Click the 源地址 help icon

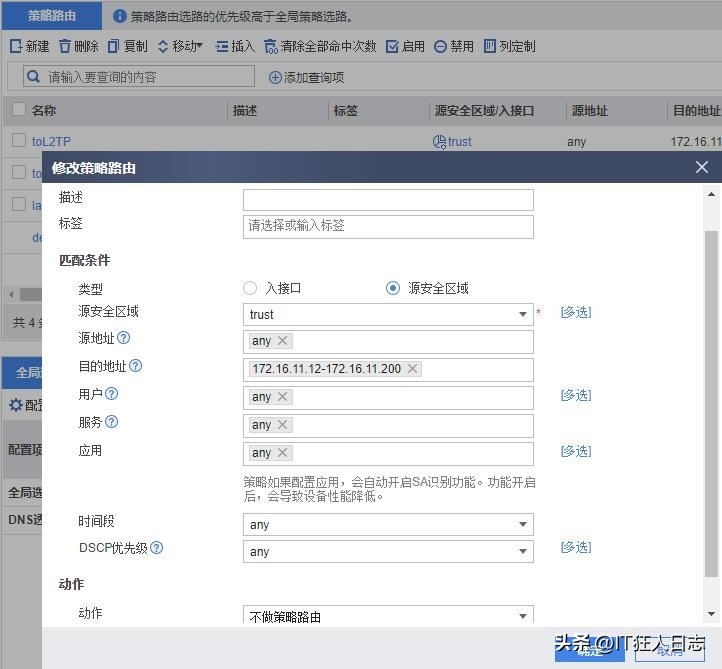pos(123,338)
